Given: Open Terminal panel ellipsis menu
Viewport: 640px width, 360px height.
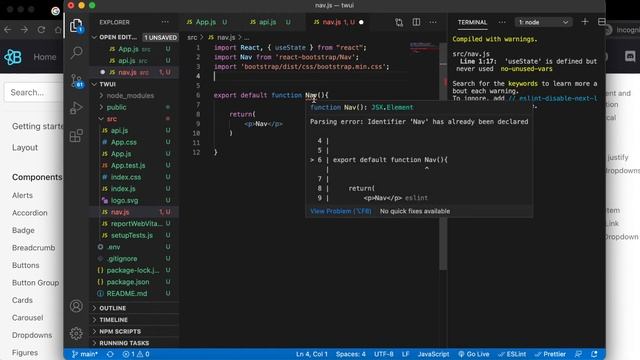Looking at the screenshot, I should (502, 22).
